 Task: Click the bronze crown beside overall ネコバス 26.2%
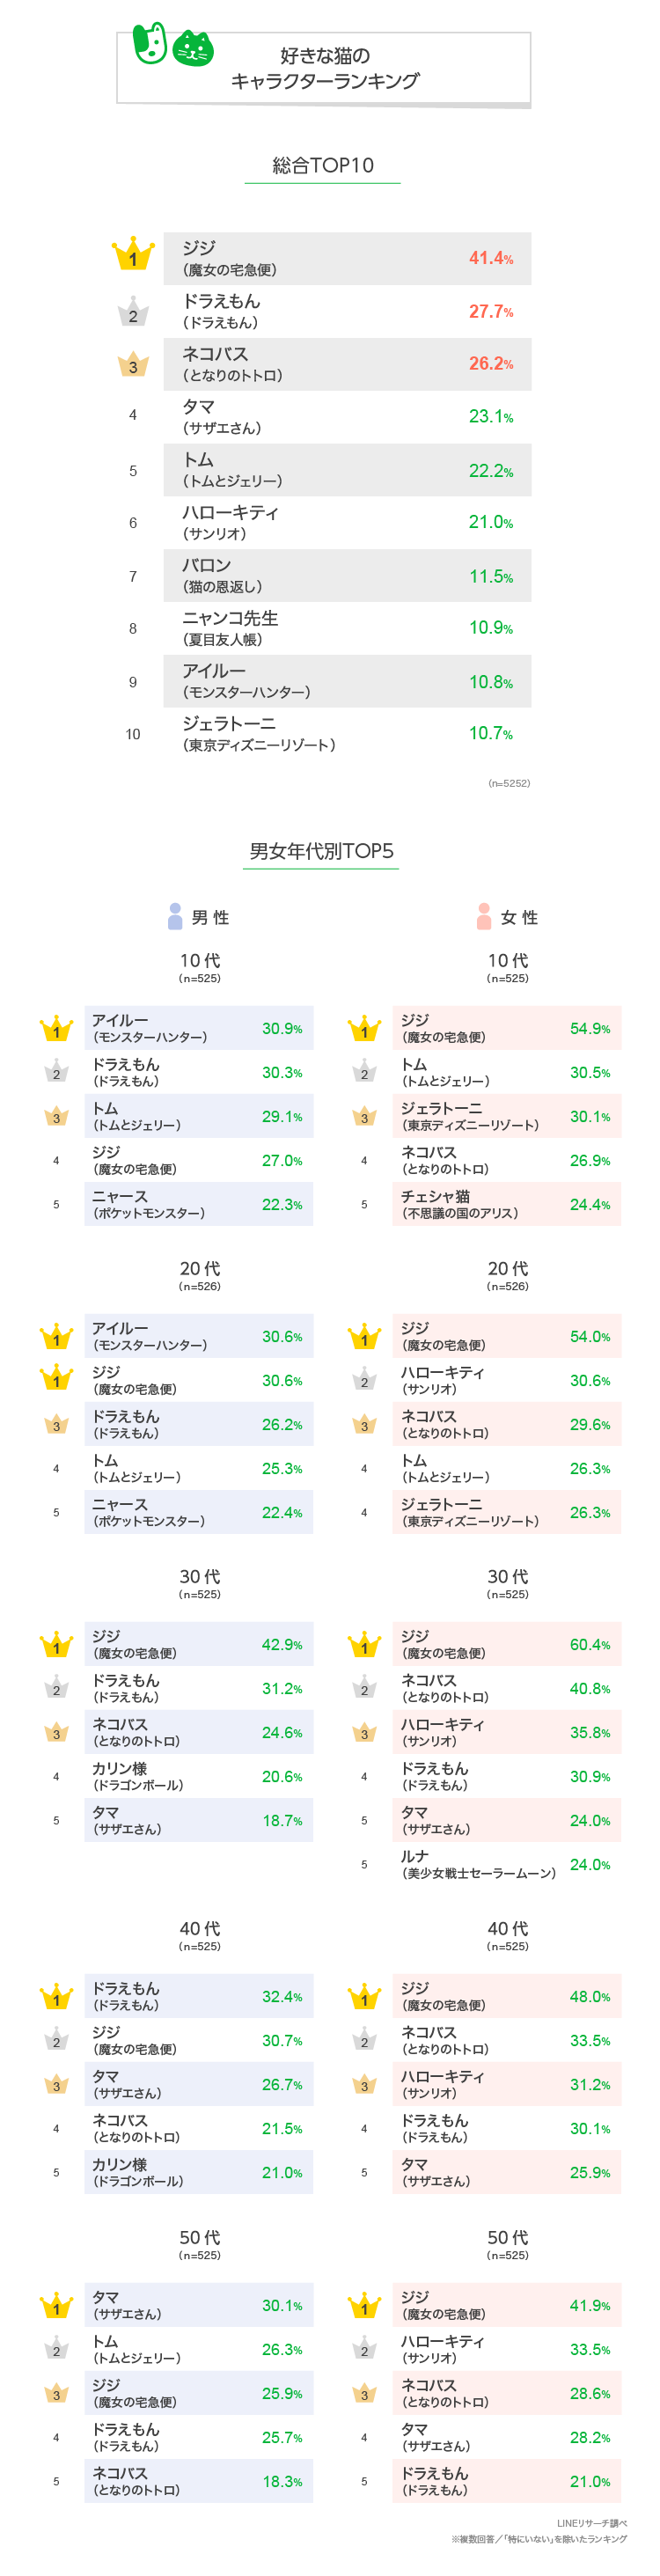133,364
